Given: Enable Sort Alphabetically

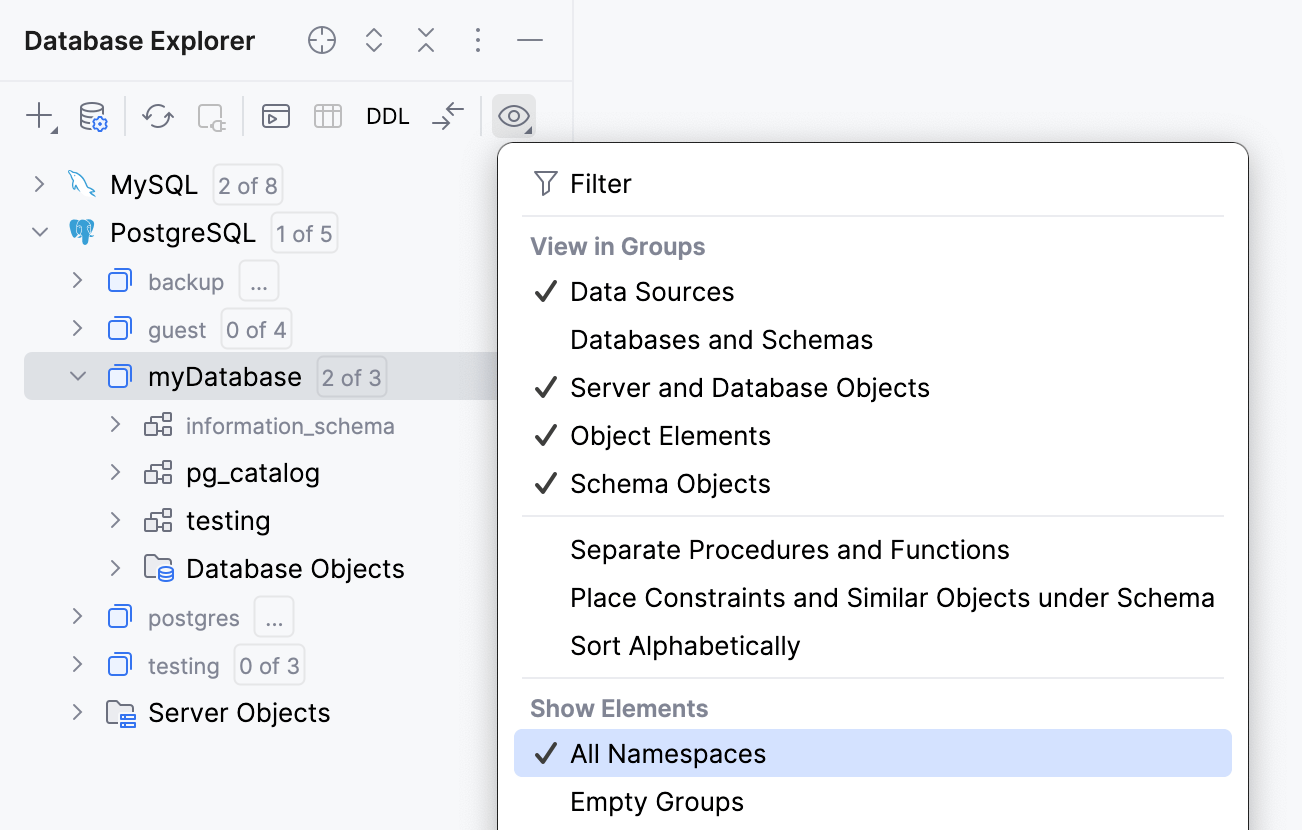Looking at the screenshot, I should click(x=685, y=645).
